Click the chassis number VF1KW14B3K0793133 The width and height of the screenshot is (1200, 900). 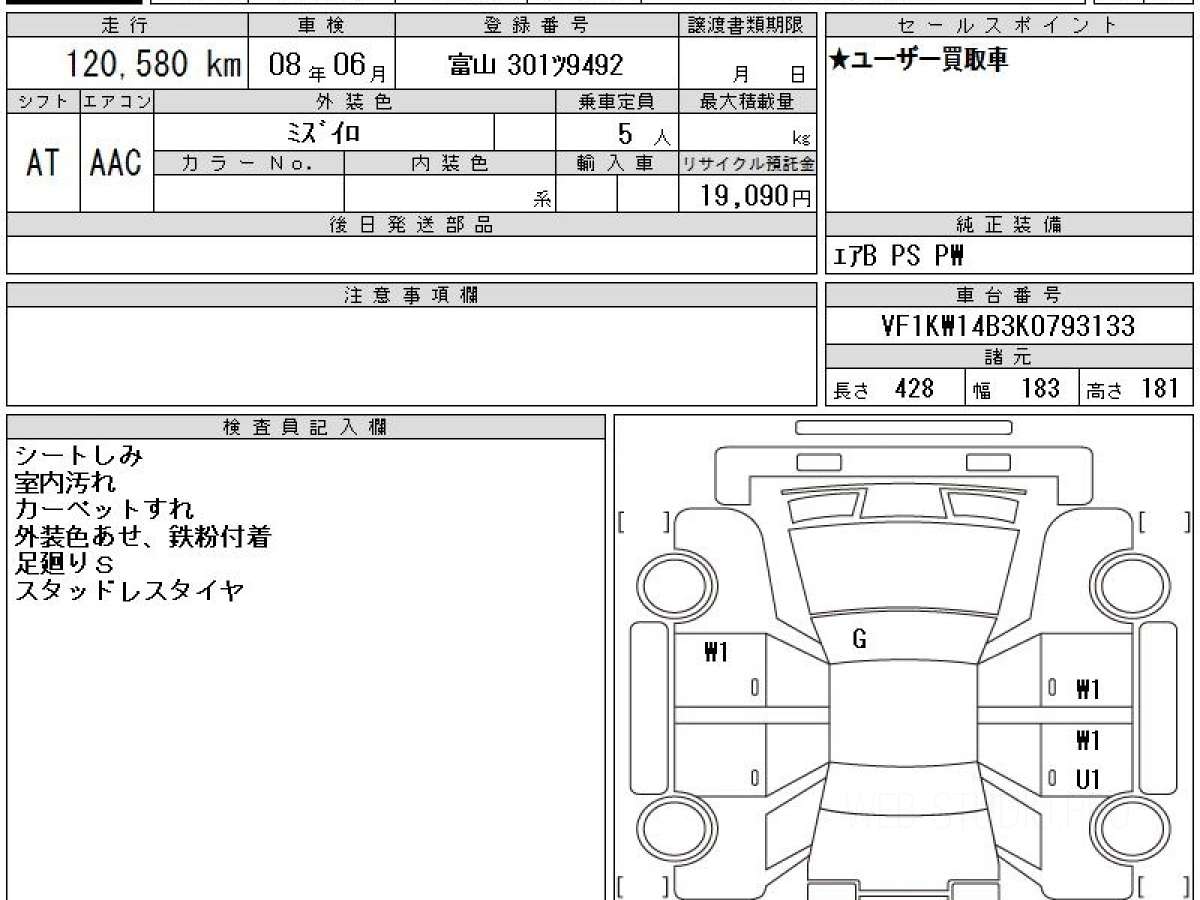(x=1009, y=327)
